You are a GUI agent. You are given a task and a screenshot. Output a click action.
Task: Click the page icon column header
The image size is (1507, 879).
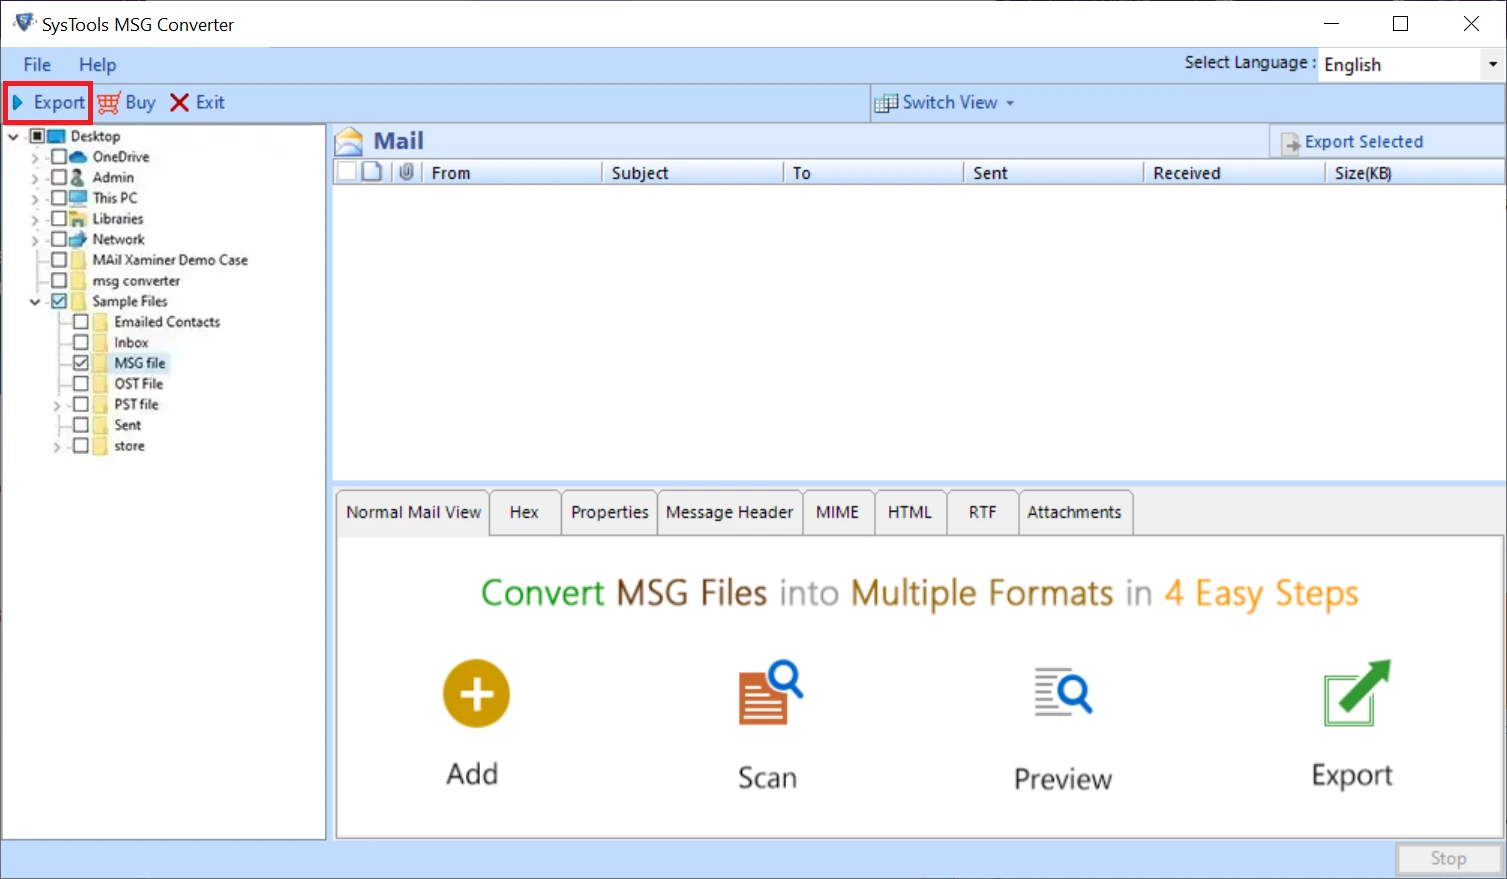point(372,172)
